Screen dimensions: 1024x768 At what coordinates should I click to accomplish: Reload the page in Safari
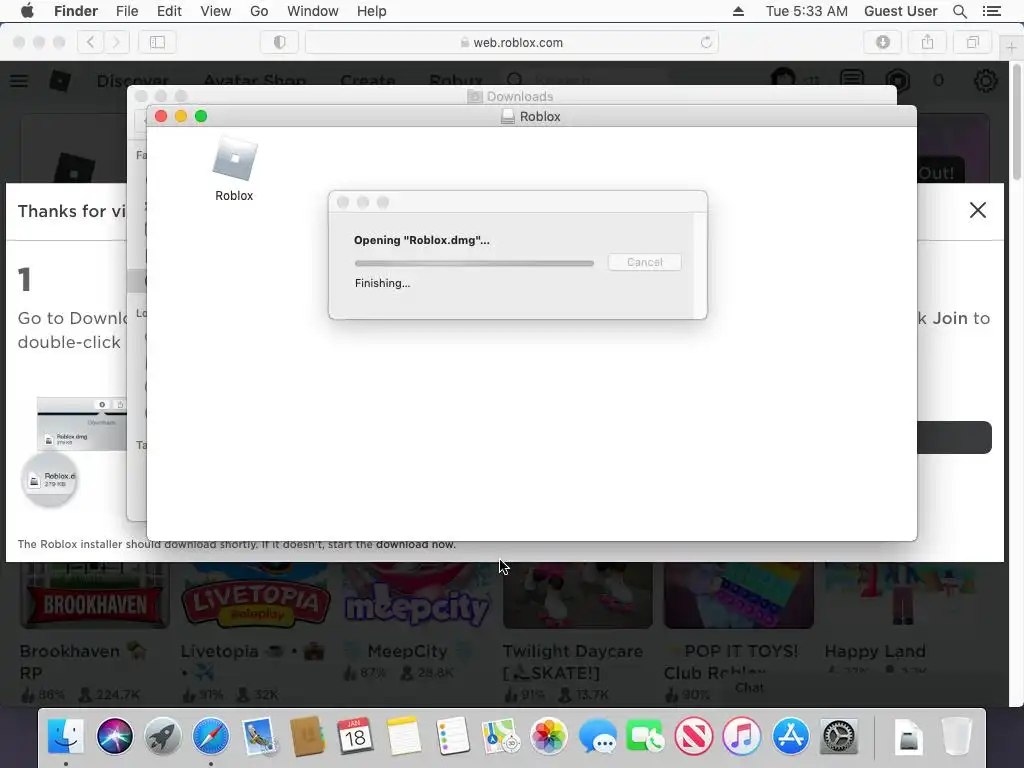pyautogui.click(x=706, y=42)
